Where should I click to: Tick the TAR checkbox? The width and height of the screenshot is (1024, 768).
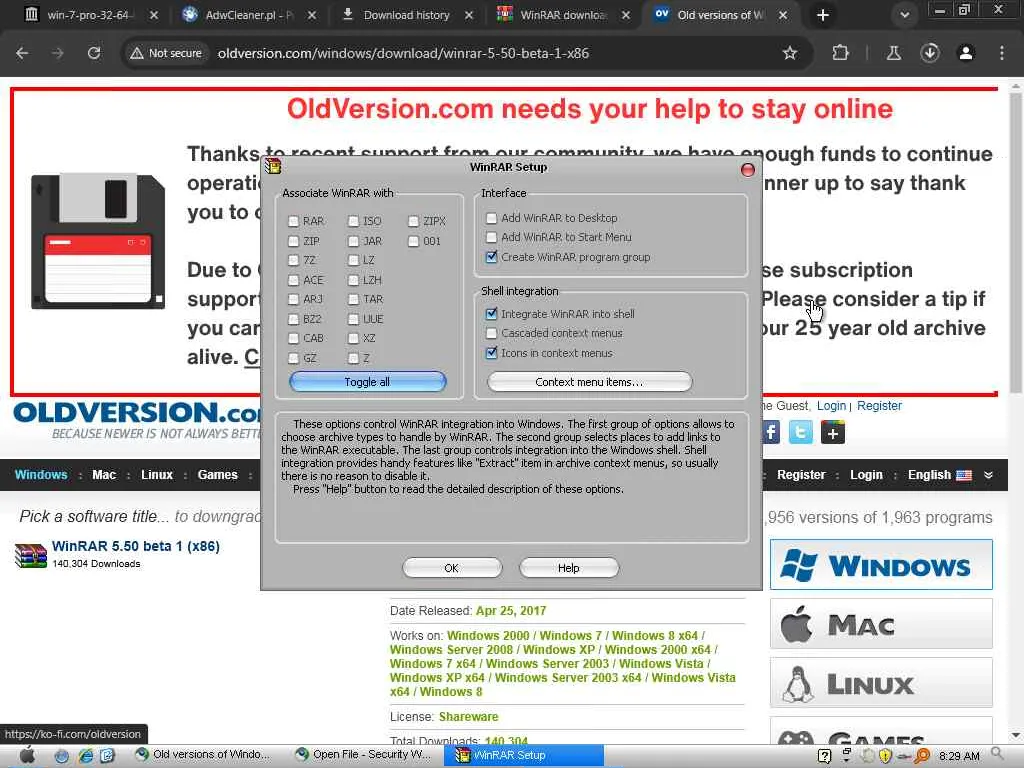tap(353, 299)
